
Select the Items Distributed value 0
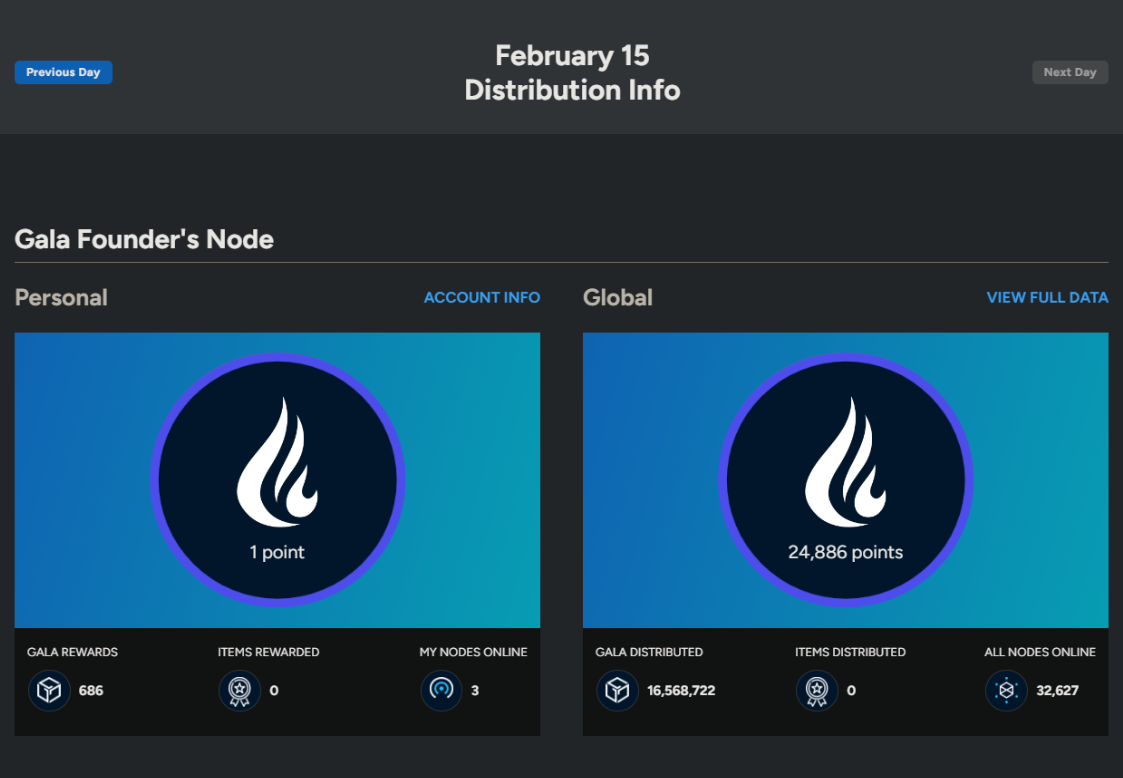(851, 691)
